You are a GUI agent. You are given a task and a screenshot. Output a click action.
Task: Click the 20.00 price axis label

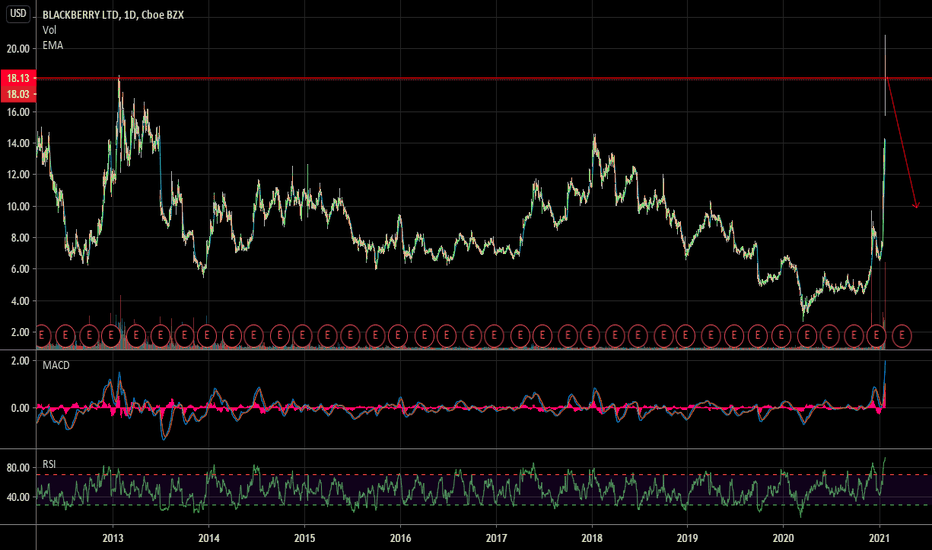(x=18, y=49)
